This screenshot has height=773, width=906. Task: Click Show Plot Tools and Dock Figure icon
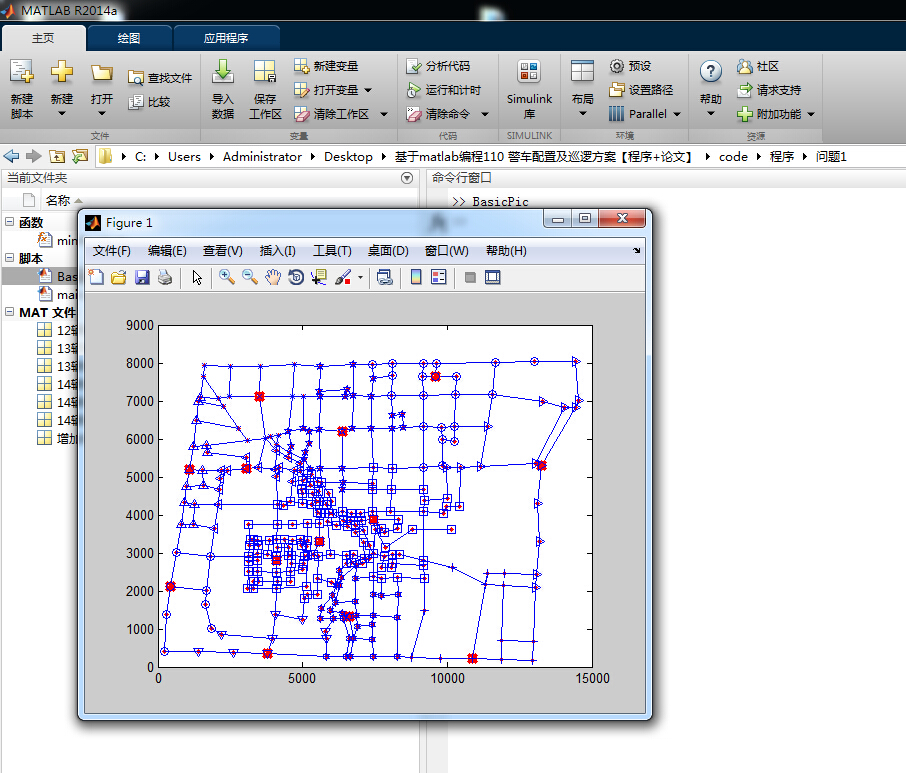(x=493, y=277)
